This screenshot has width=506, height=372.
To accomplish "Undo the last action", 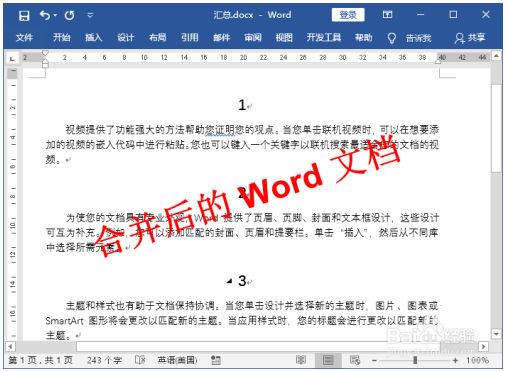I will pyautogui.click(x=45, y=15).
